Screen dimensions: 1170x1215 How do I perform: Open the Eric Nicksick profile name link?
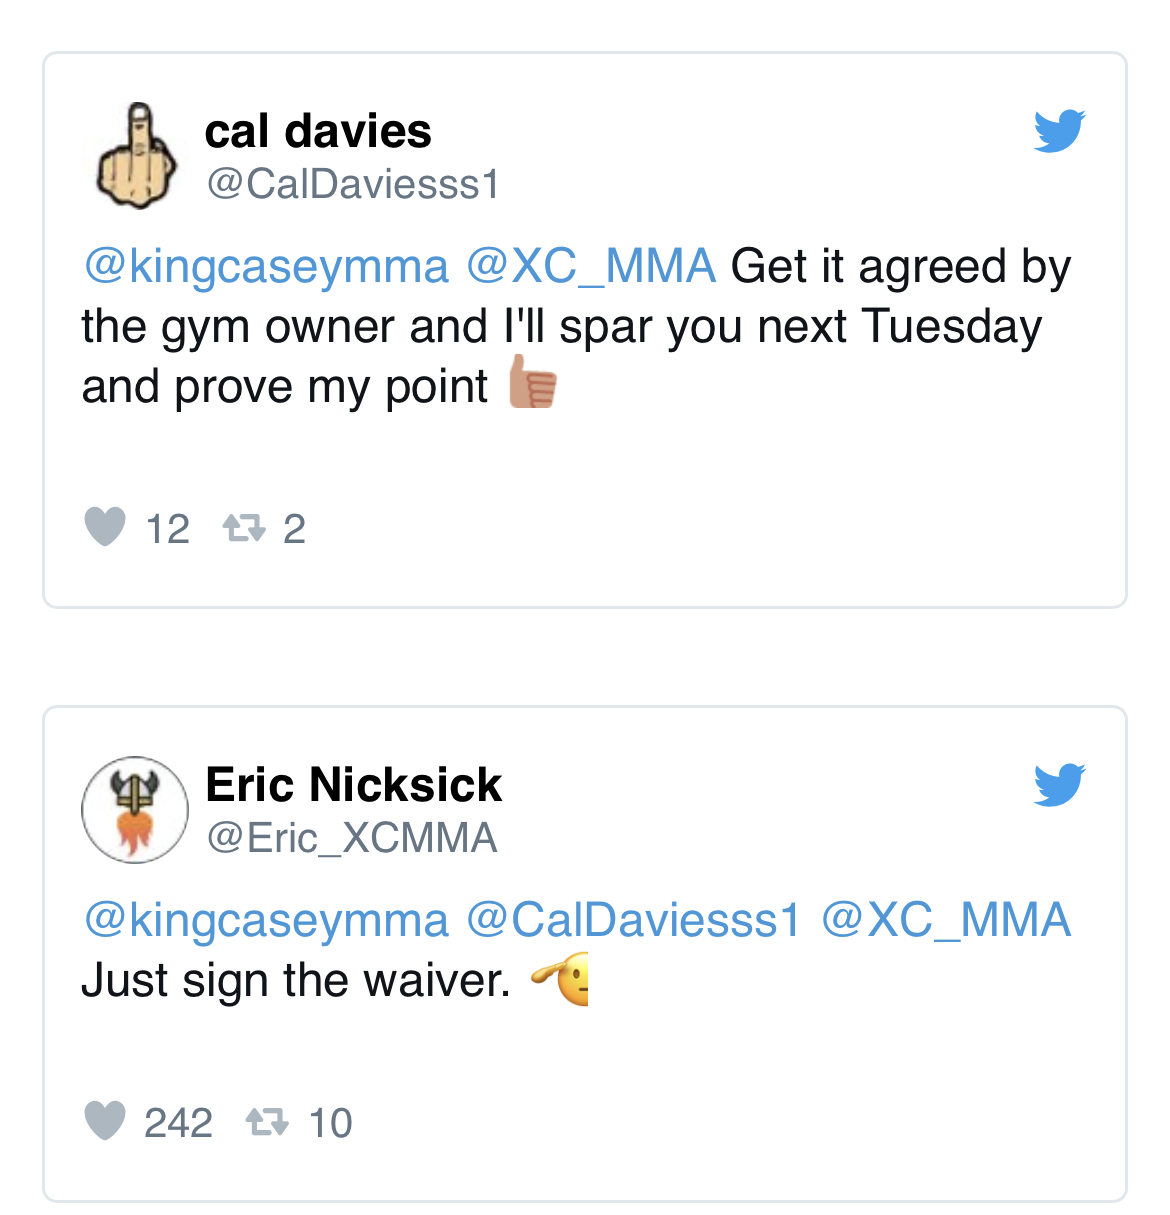tap(353, 784)
